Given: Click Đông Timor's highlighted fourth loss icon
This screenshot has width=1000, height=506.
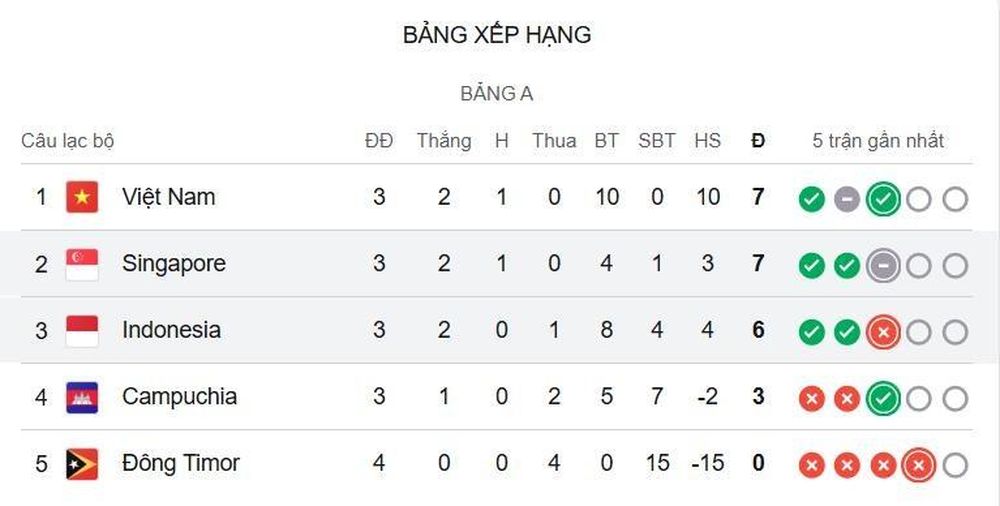Looking at the screenshot, I should click(919, 465).
